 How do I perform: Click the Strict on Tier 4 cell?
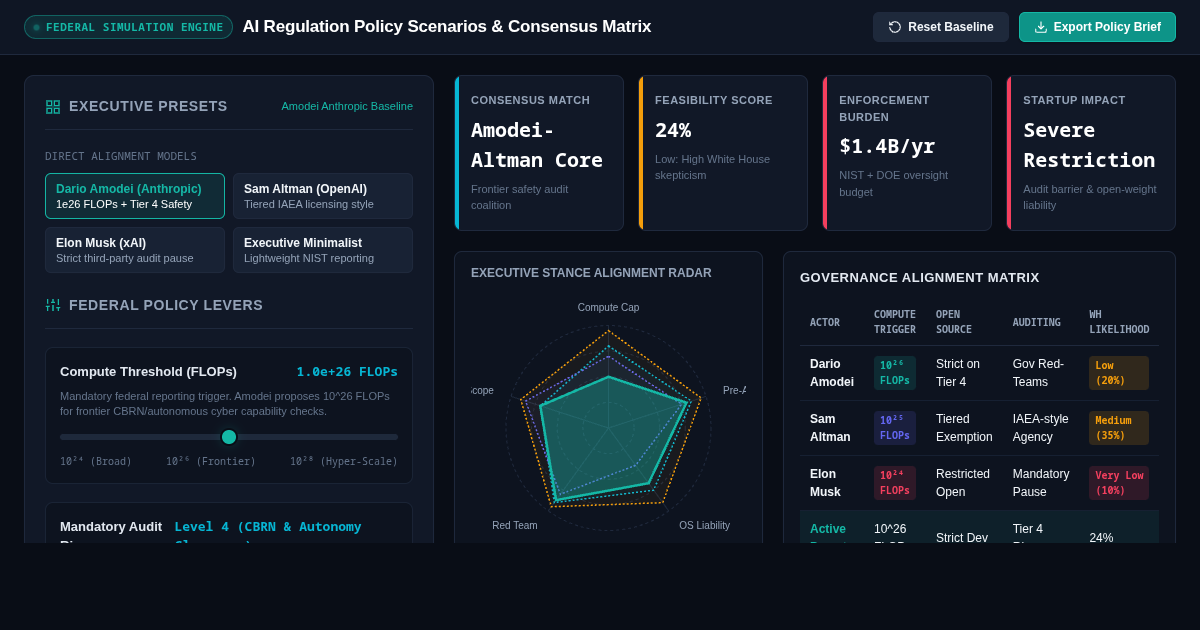pos(958,373)
